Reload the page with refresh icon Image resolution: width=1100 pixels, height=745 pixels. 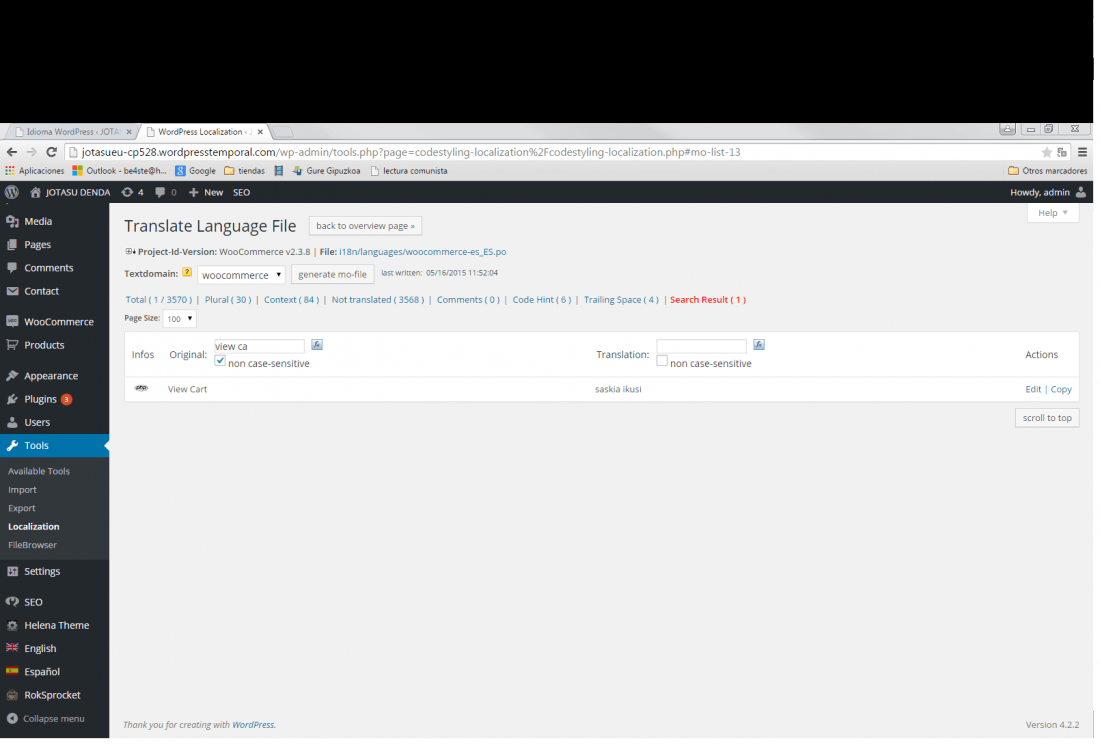click(x=51, y=152)
